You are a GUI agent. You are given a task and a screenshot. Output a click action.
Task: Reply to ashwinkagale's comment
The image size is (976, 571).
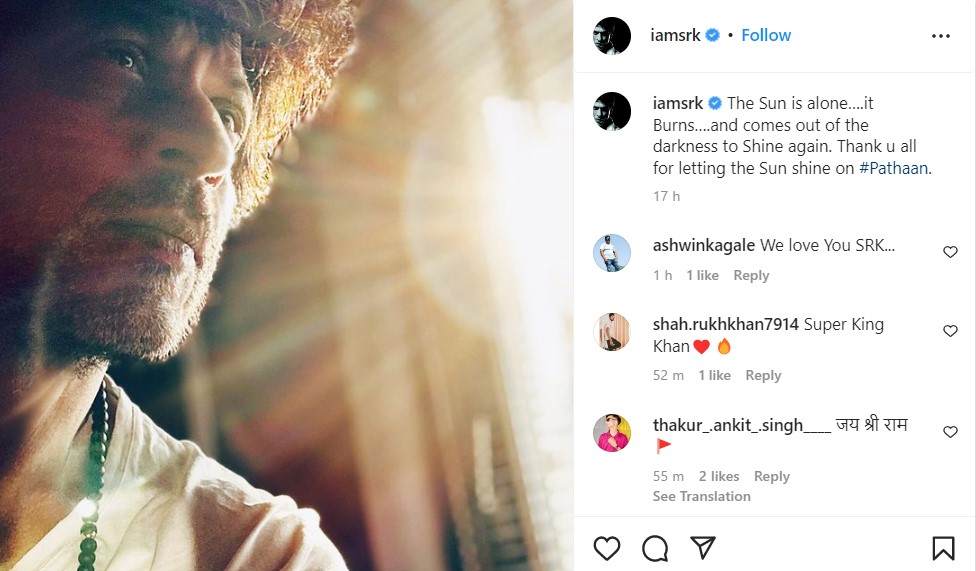(751, 275)
